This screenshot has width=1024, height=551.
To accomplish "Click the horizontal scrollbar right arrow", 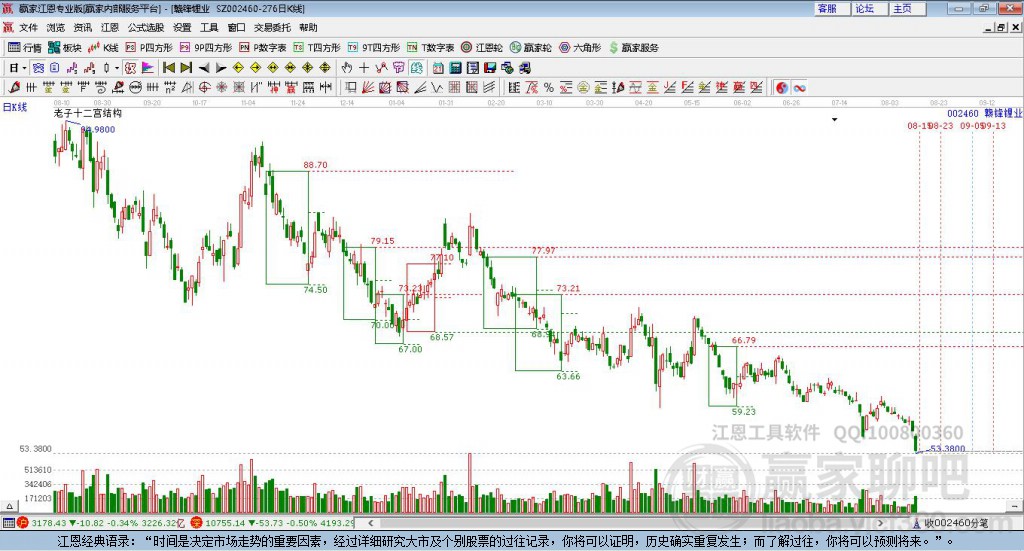I will [880, 523].
